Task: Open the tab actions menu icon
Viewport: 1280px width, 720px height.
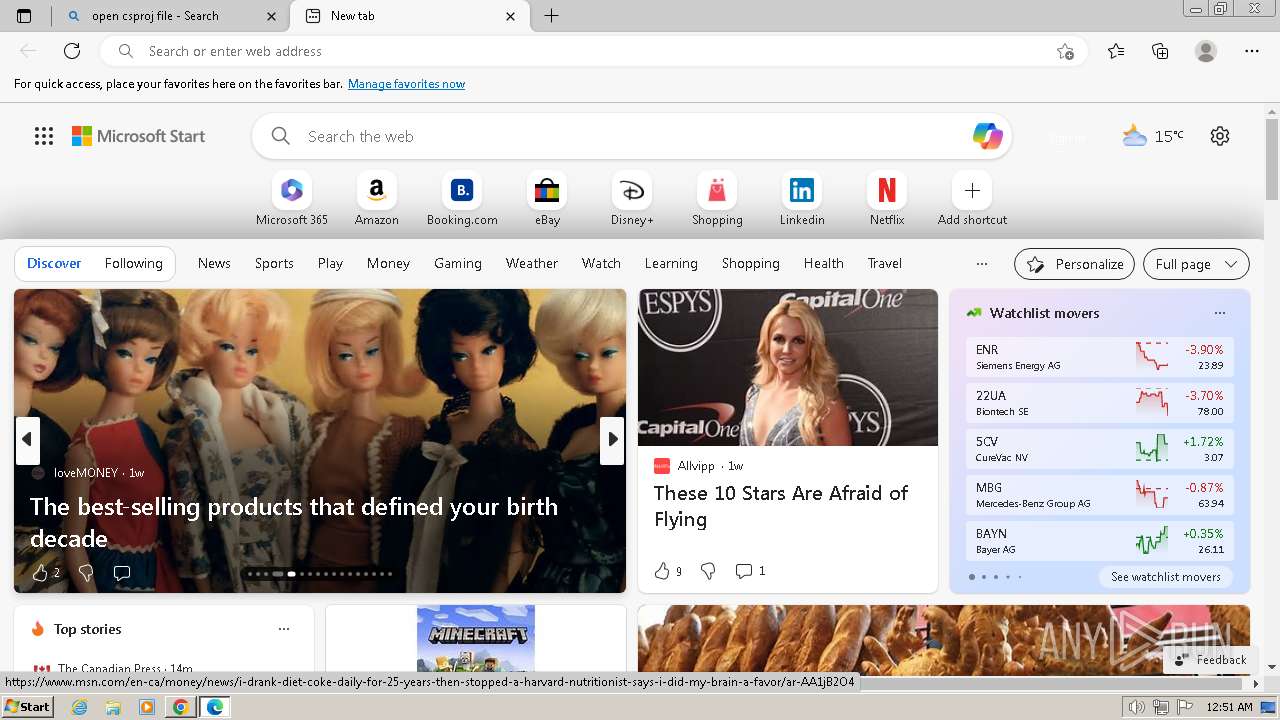Action: click(24, 16)
